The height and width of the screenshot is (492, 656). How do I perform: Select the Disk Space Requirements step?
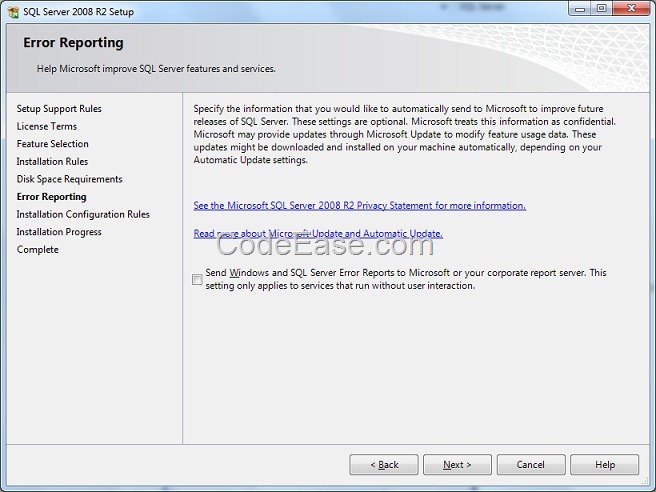pyautogui.click(x=69, y=179)
